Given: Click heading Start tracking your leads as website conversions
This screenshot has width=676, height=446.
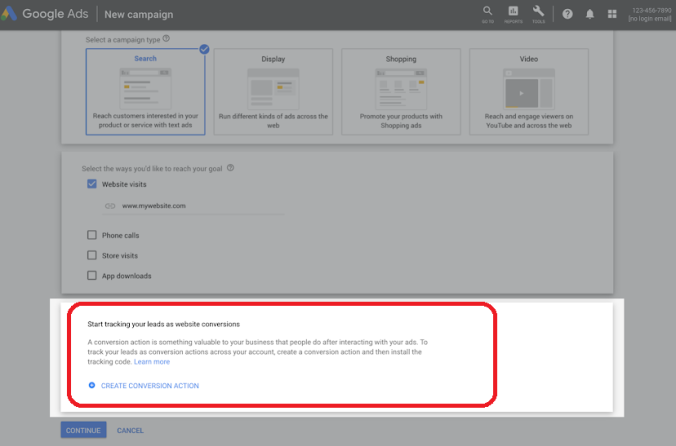Looking at the screenshot, I should (x=163, y=324).
